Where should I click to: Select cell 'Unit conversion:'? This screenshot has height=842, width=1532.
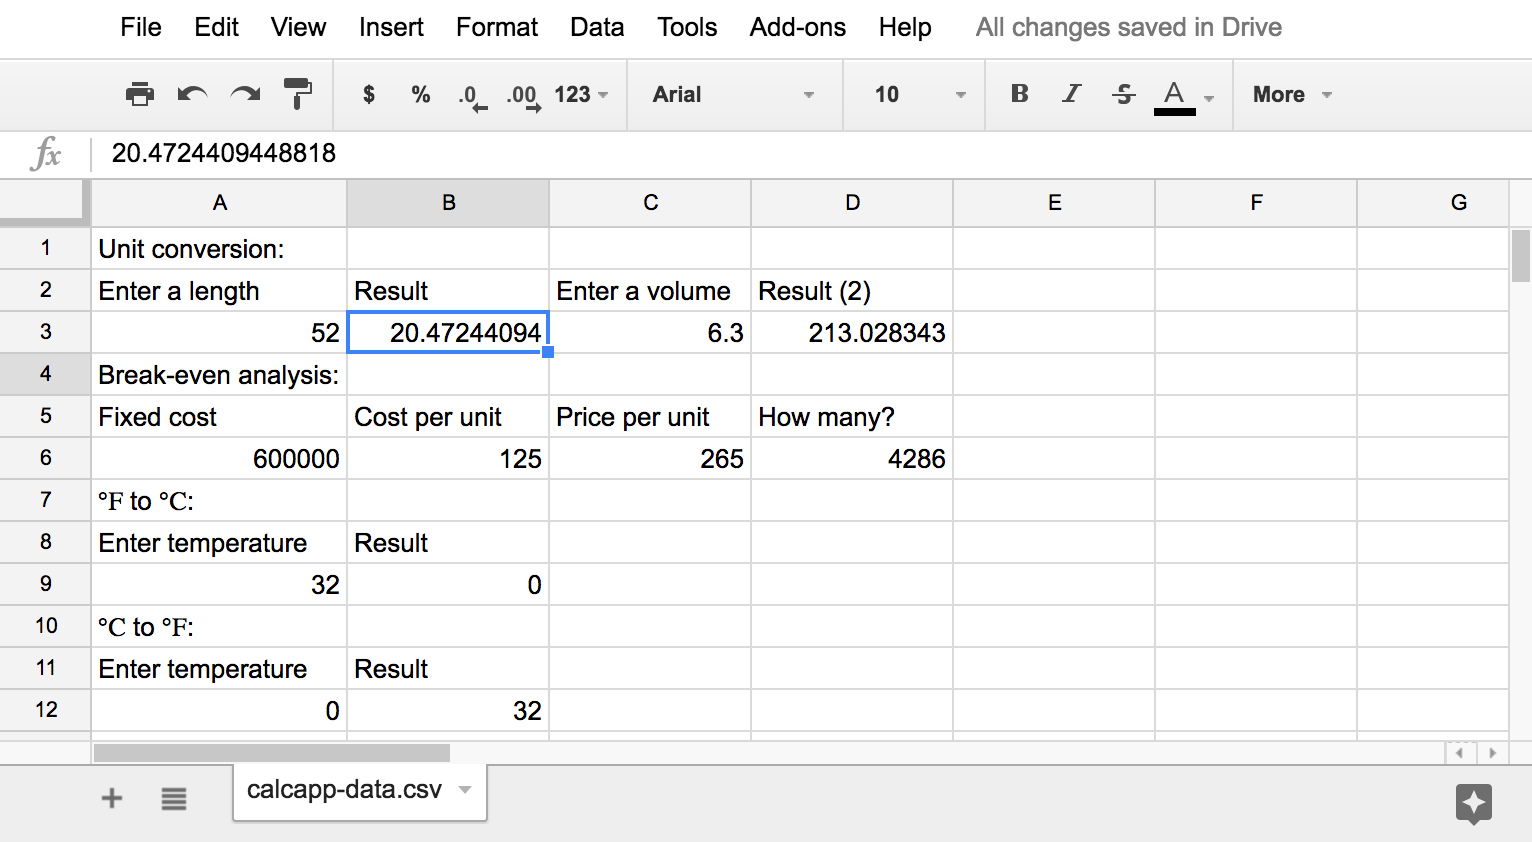click(x=219, y=248)
